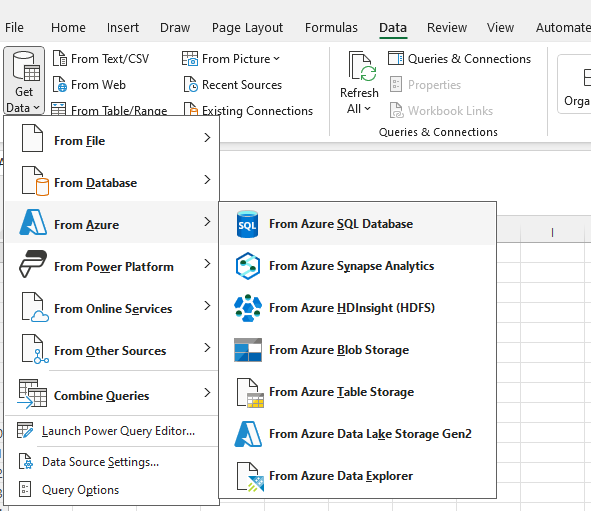Image resolution: width=591 pixels, height=511 pixels.
Task: Switch to the Draw tab
Action: 175,28
